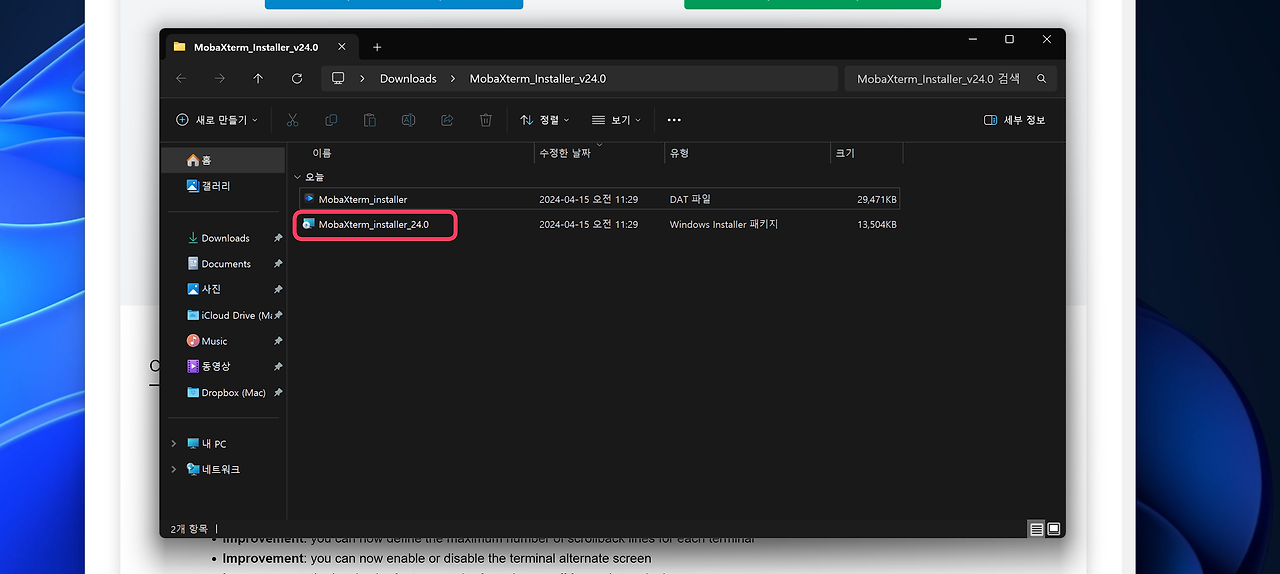Click the Cut scissors icon
The width and height of the screenshot is (1280, 574).
coord(292,120)
